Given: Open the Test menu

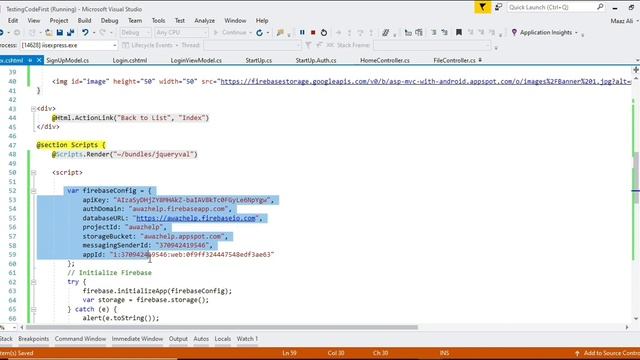Looking at the screenshot, I should point(180,20).
